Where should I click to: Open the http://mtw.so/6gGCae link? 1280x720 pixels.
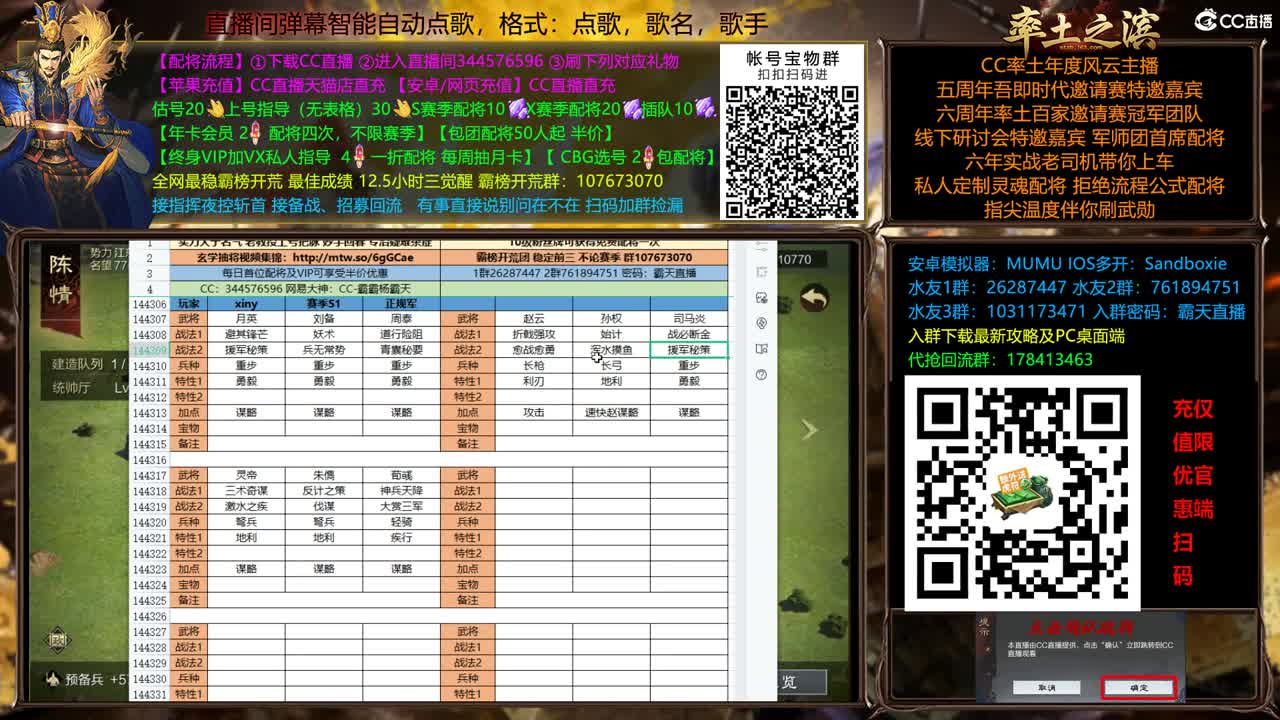(x=353, y=258)
